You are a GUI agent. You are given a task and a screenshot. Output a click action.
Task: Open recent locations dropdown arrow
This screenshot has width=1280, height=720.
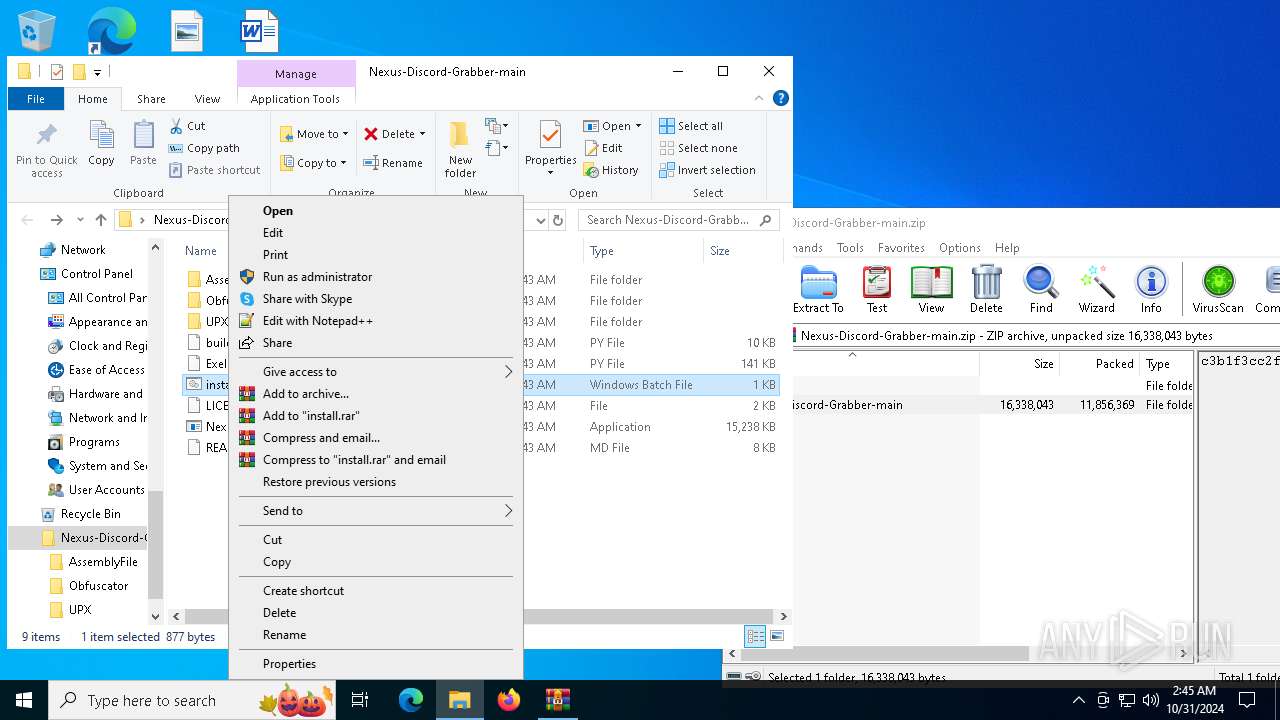[81, 220]
